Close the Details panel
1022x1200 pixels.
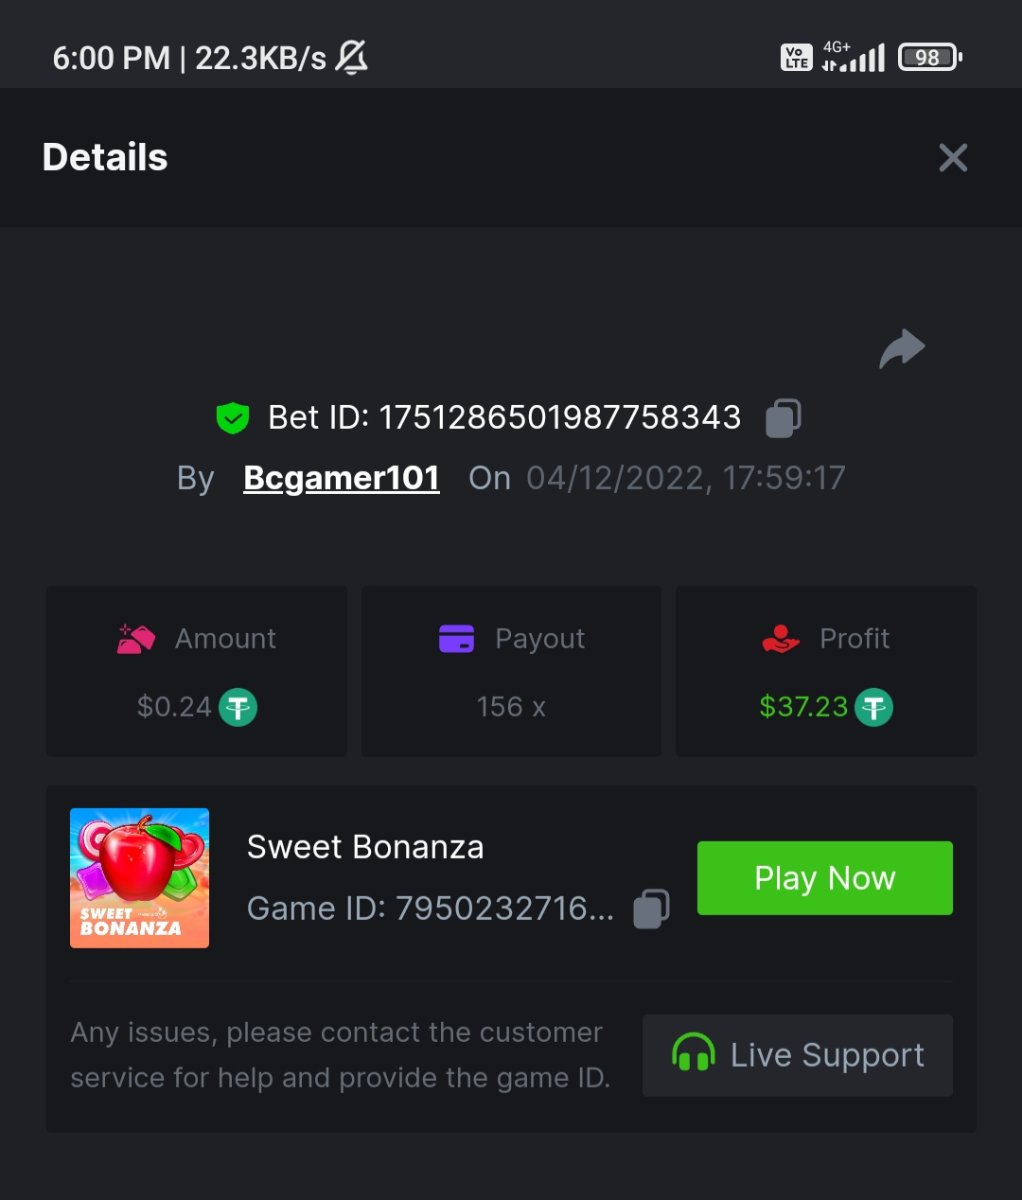[x=953, y=157]
